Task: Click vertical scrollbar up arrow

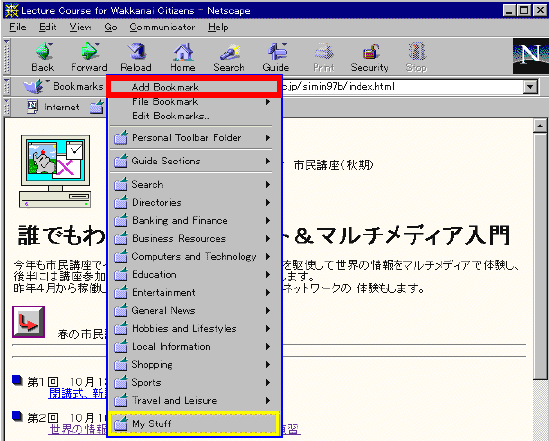Action: (x=540, y=125)
